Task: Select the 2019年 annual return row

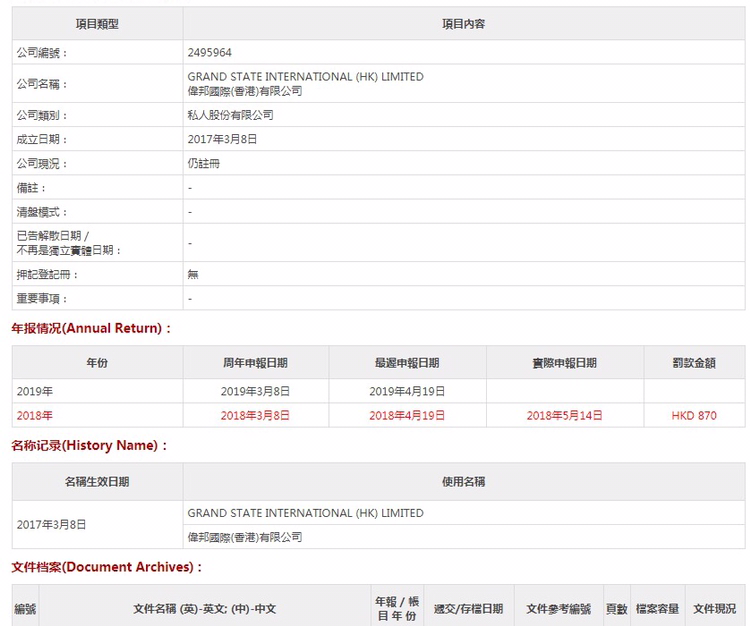Action: (378, 391)
